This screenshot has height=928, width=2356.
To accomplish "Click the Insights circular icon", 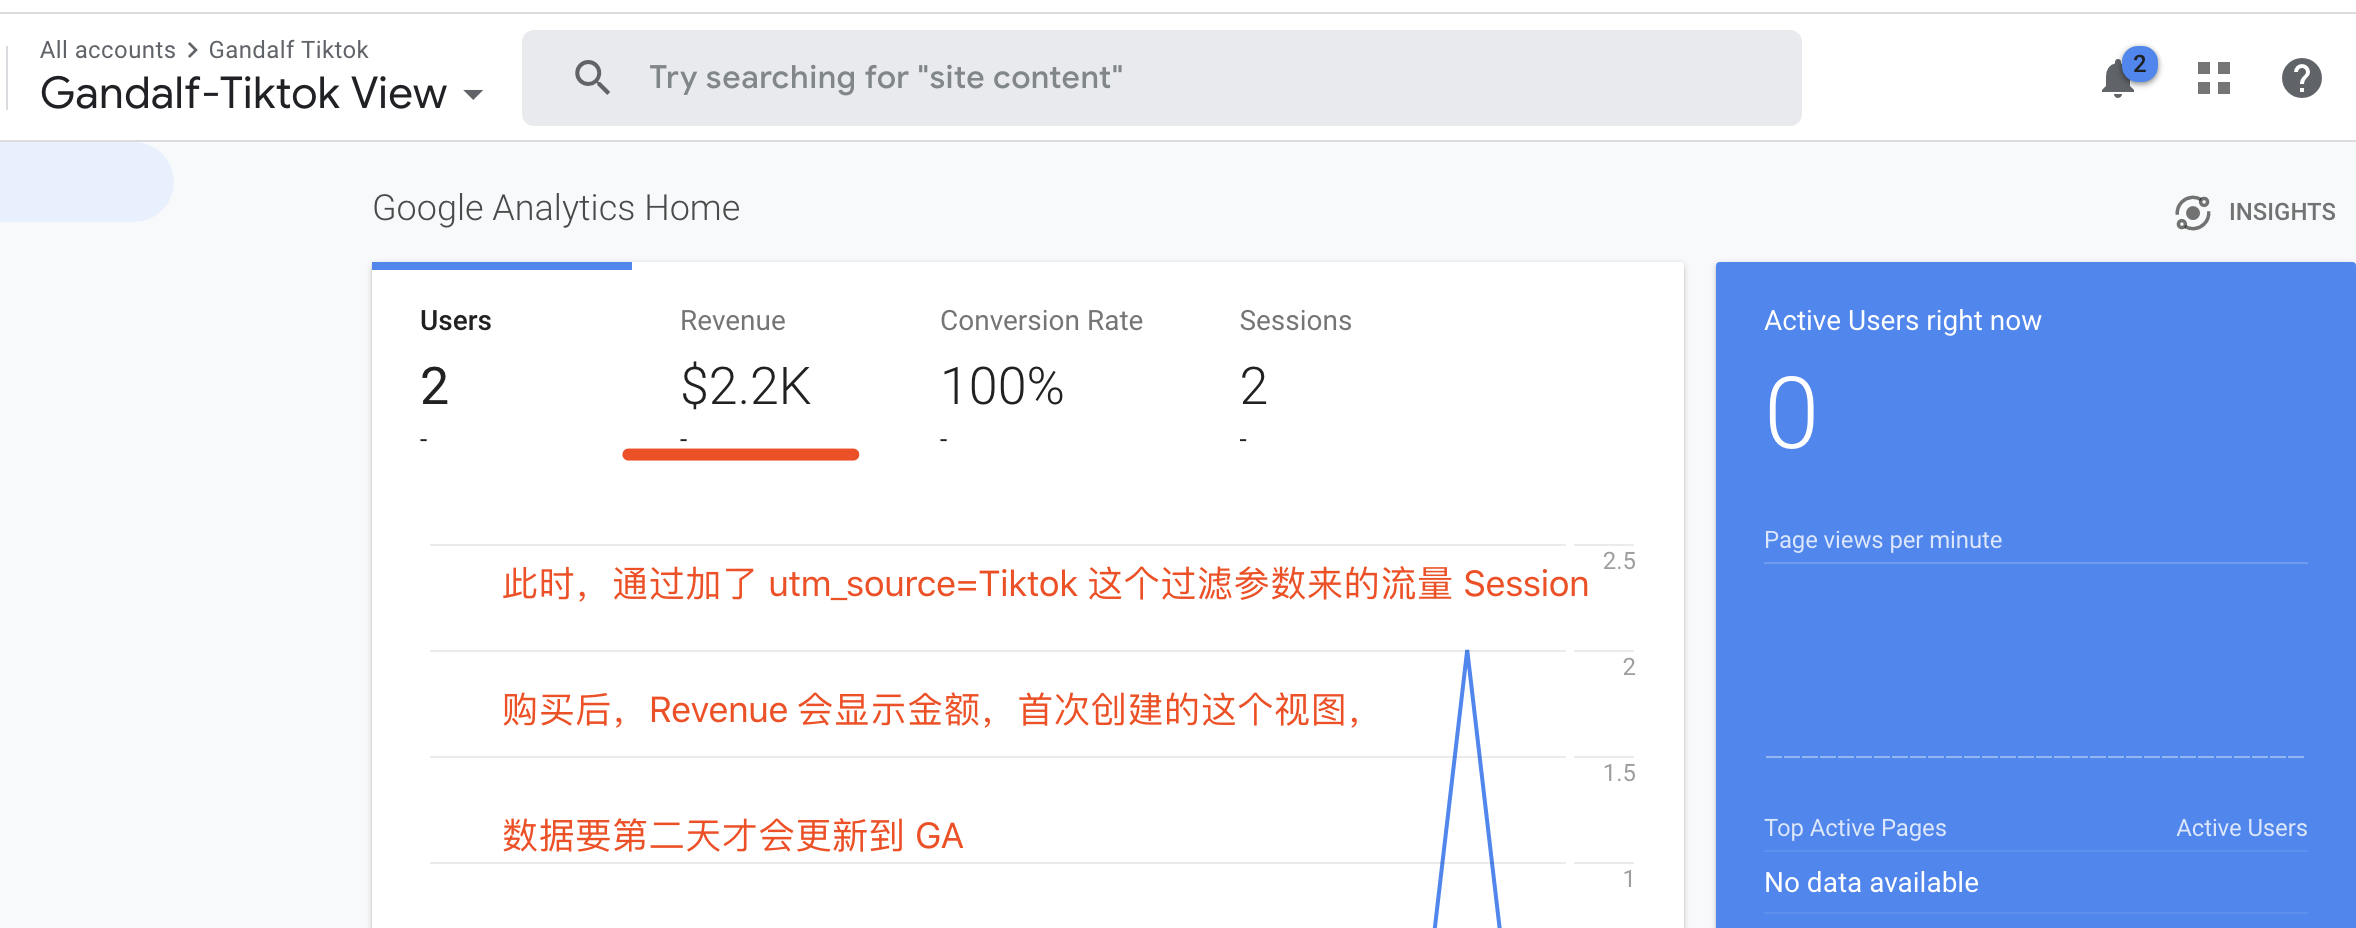I will pos(2192,212).
